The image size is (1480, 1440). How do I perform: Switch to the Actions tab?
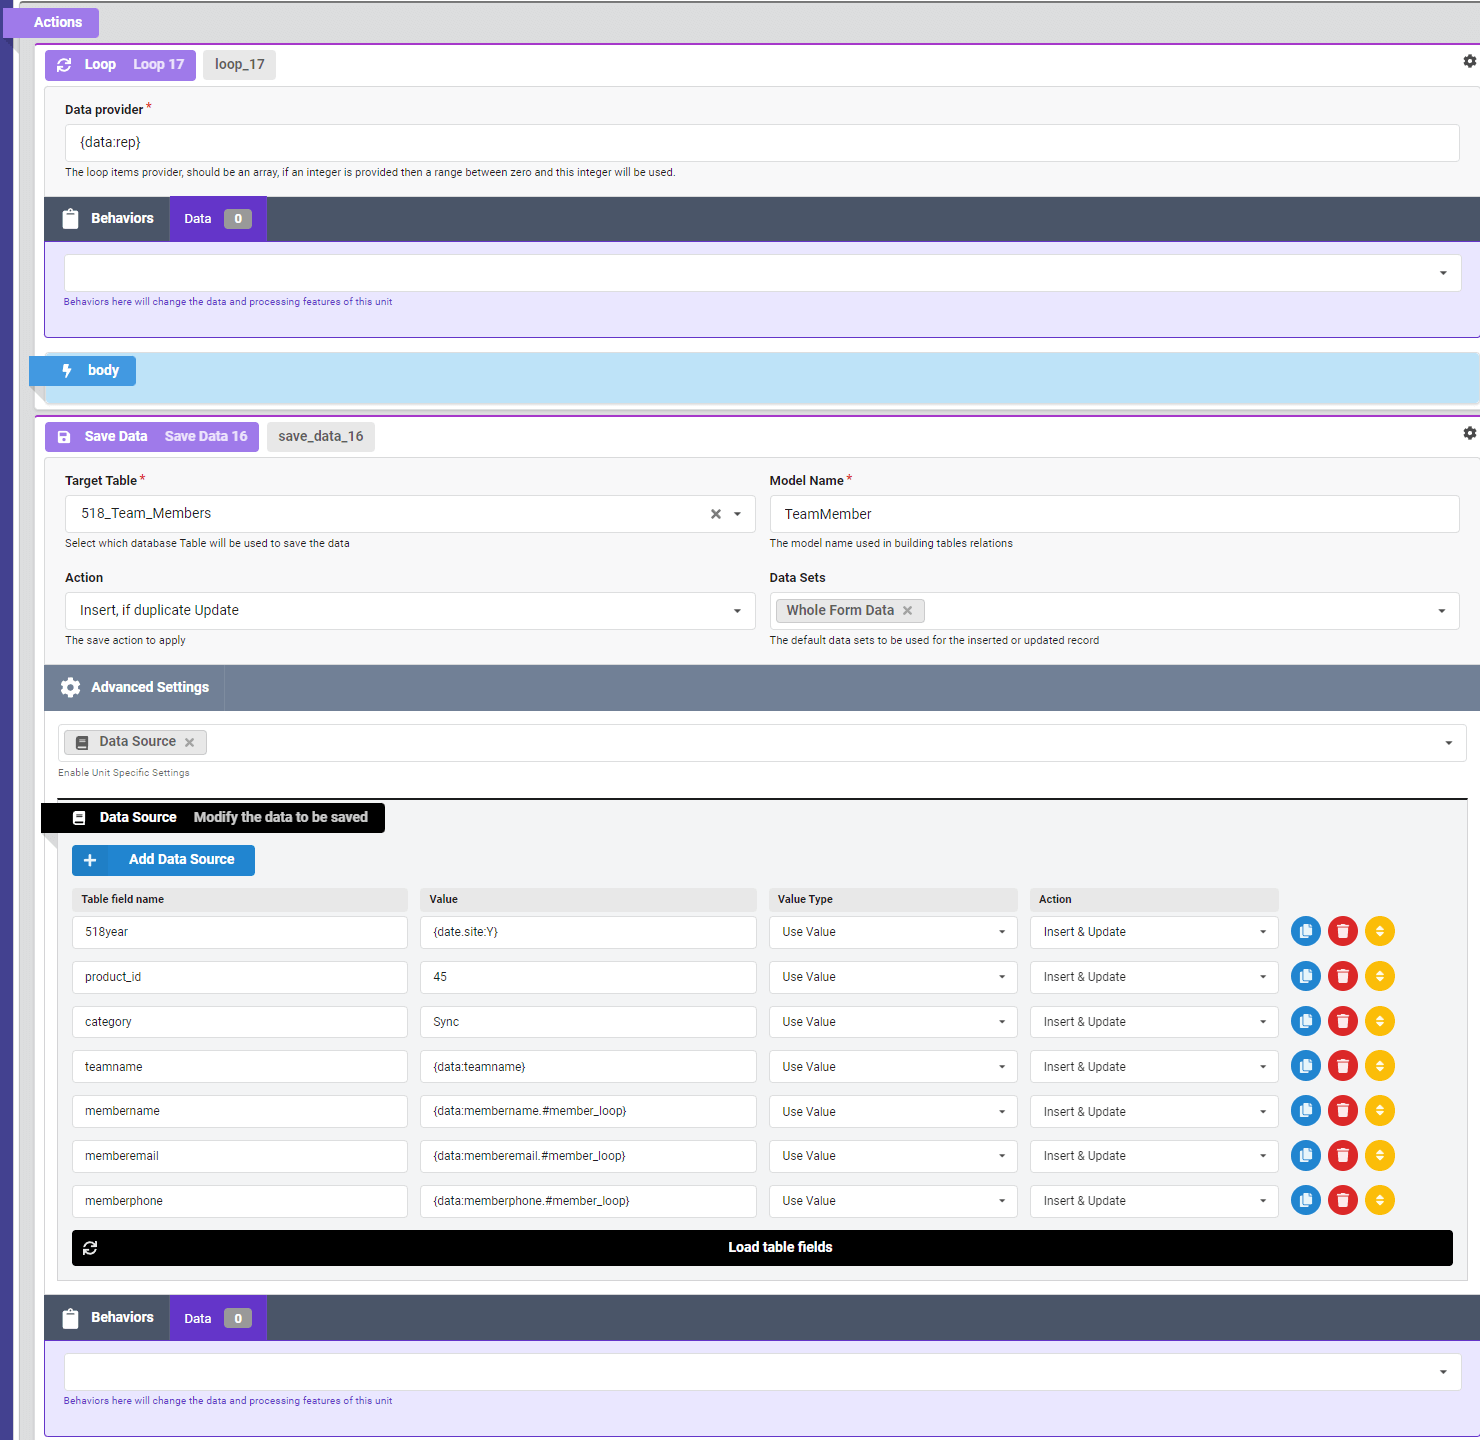(51, 22)
